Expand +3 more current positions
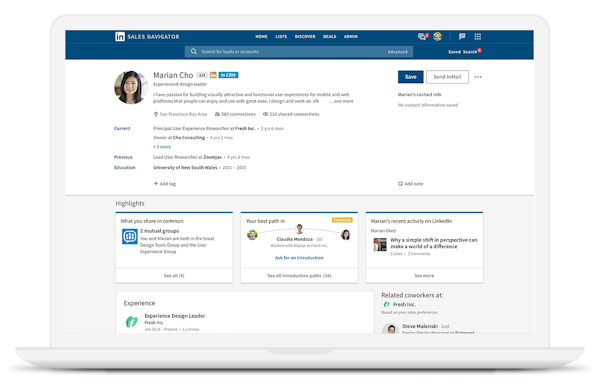 pyautogui.click(x=162, y=147)
